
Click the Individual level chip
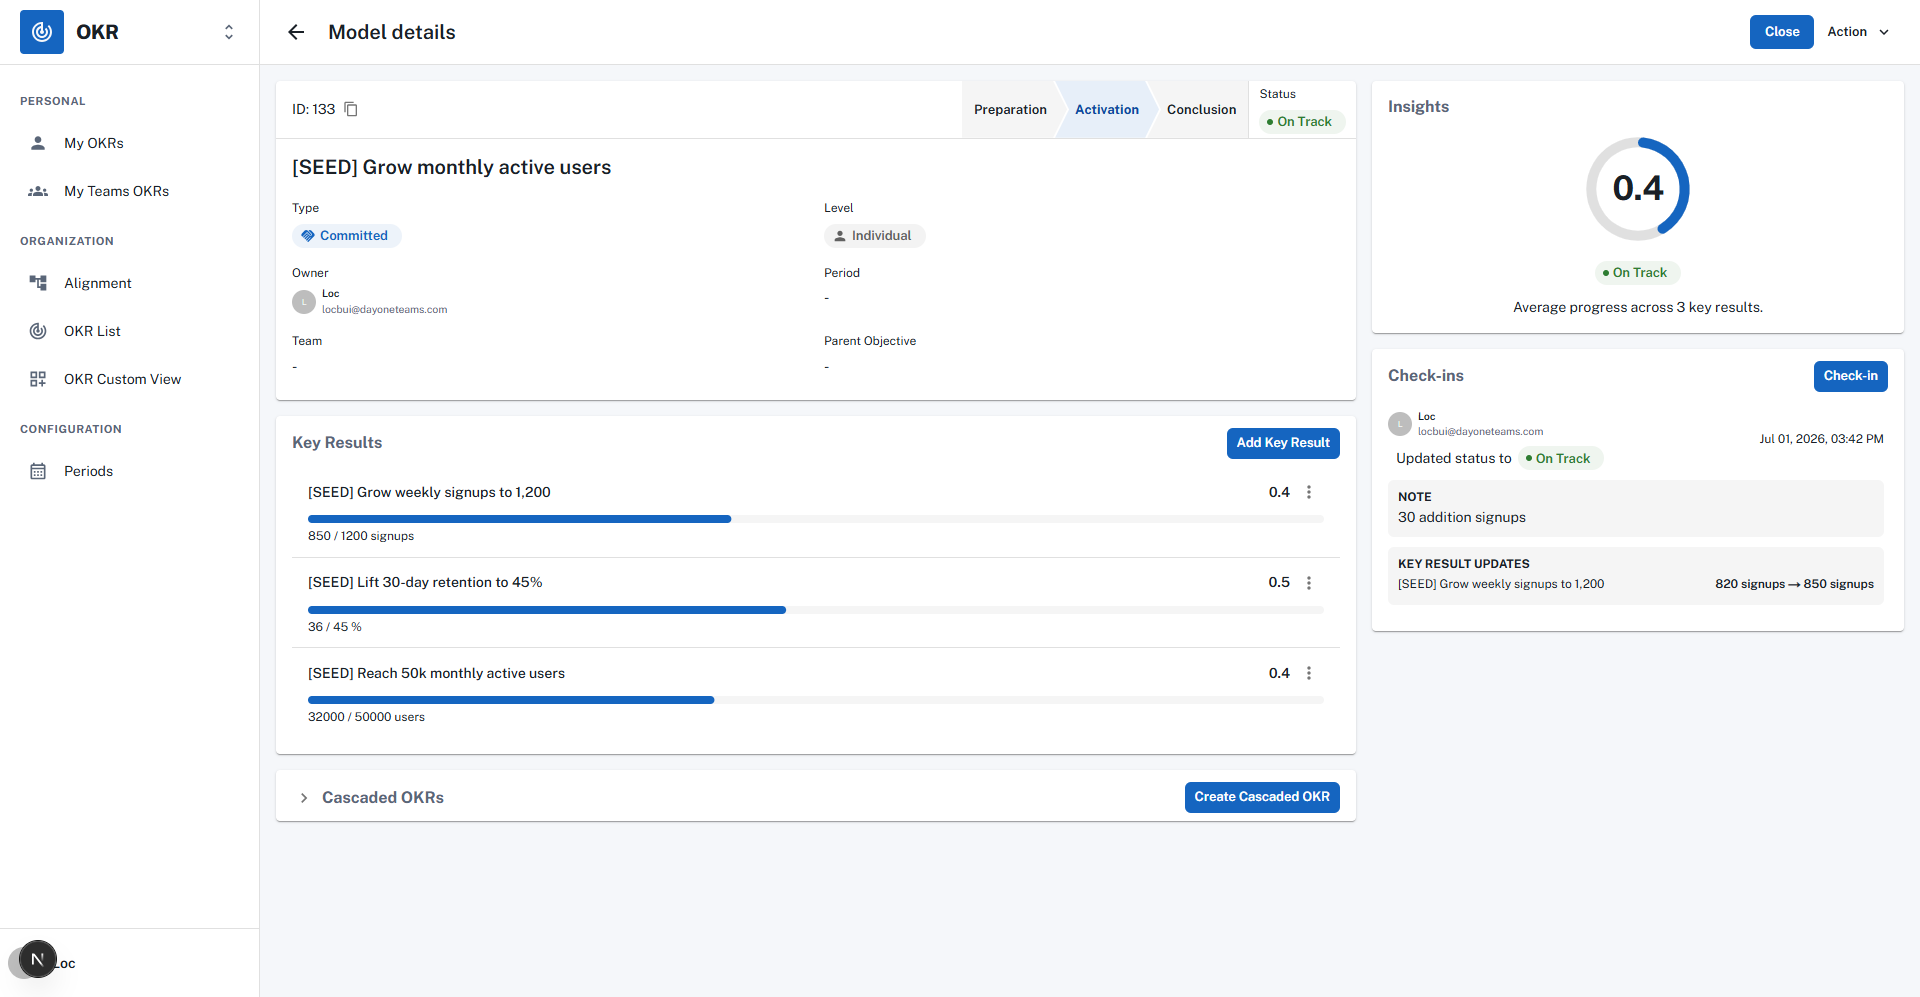874,236
